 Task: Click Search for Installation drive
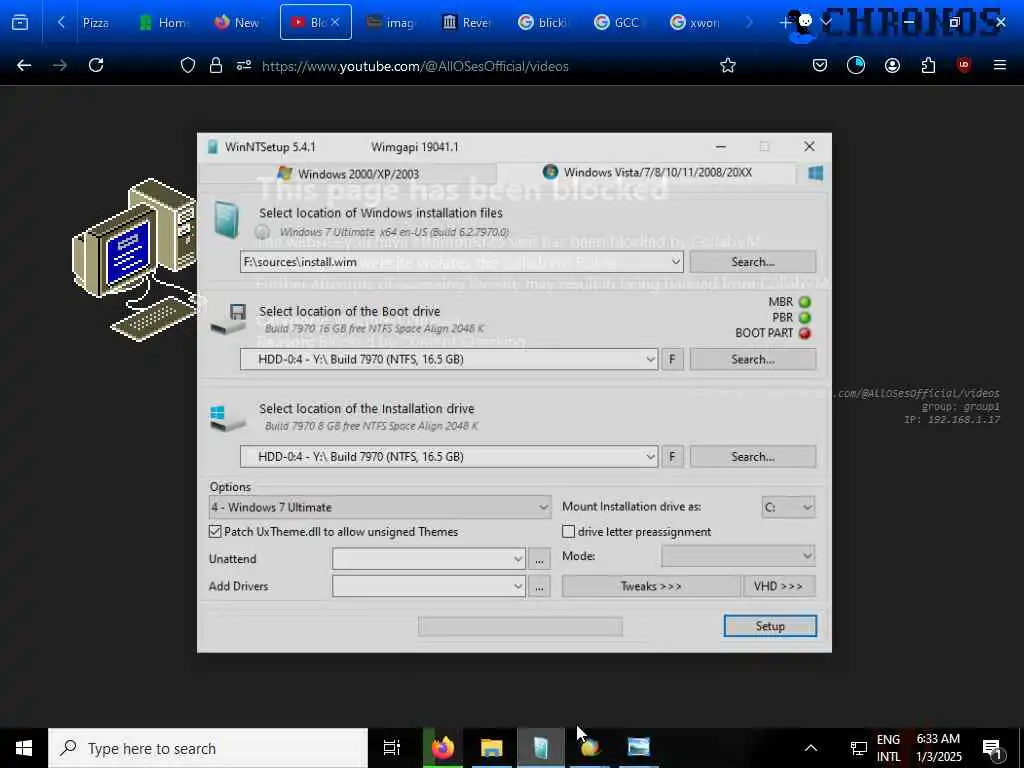[753, 456]
